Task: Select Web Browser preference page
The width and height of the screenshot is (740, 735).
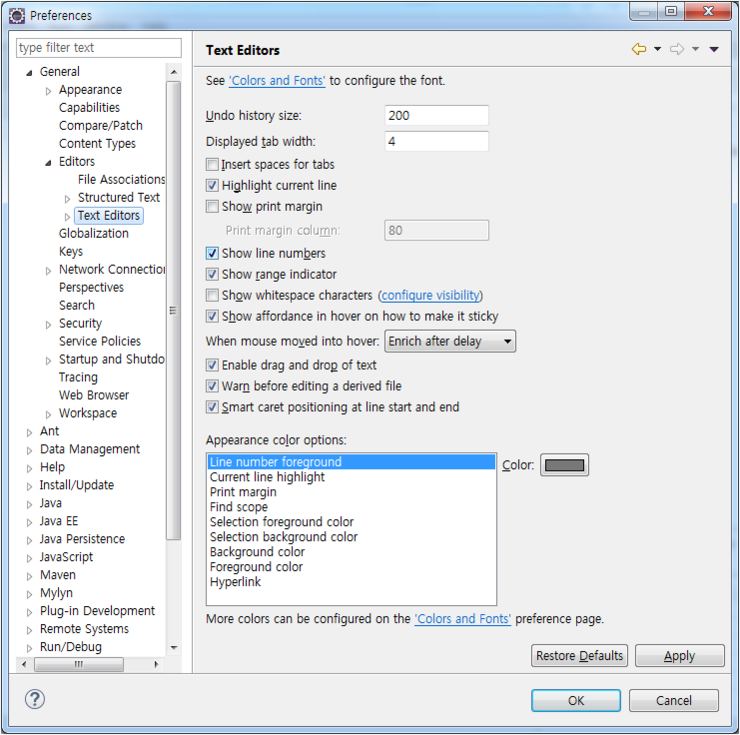Action: tap(93, 395)
